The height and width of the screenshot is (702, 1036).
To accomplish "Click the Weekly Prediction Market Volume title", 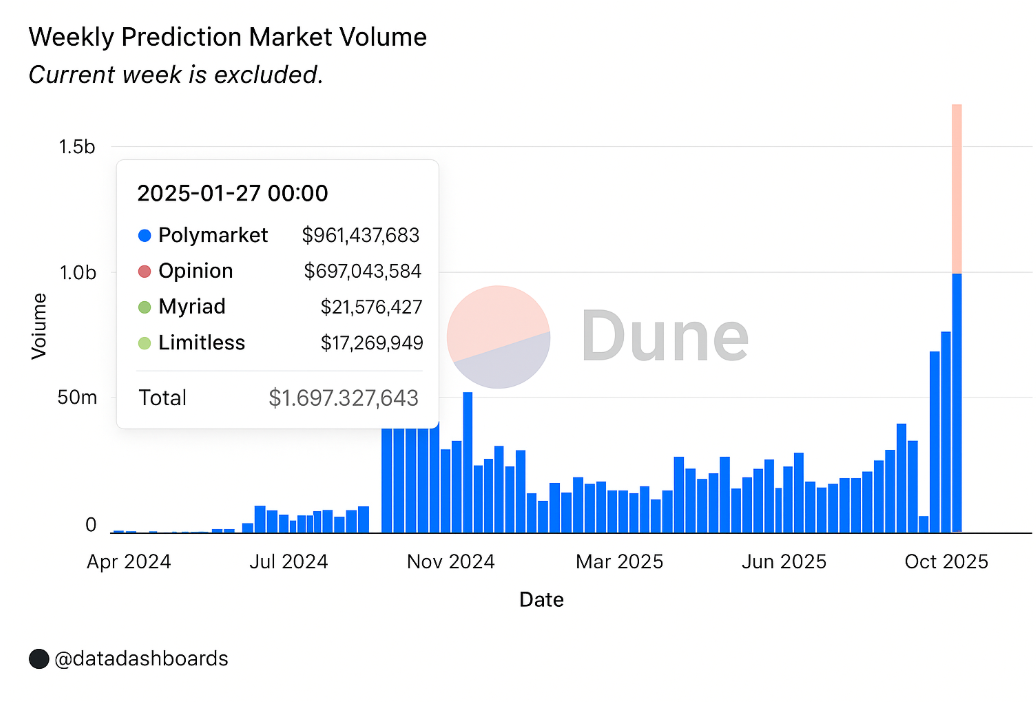I will click(227, 38).
